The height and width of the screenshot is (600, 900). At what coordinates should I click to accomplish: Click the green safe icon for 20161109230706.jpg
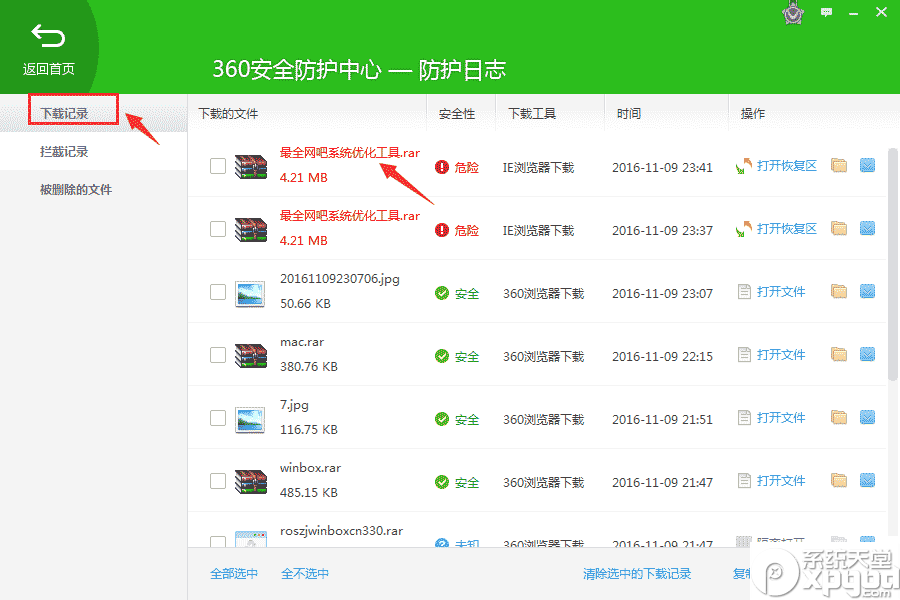[x=440, y=292]
